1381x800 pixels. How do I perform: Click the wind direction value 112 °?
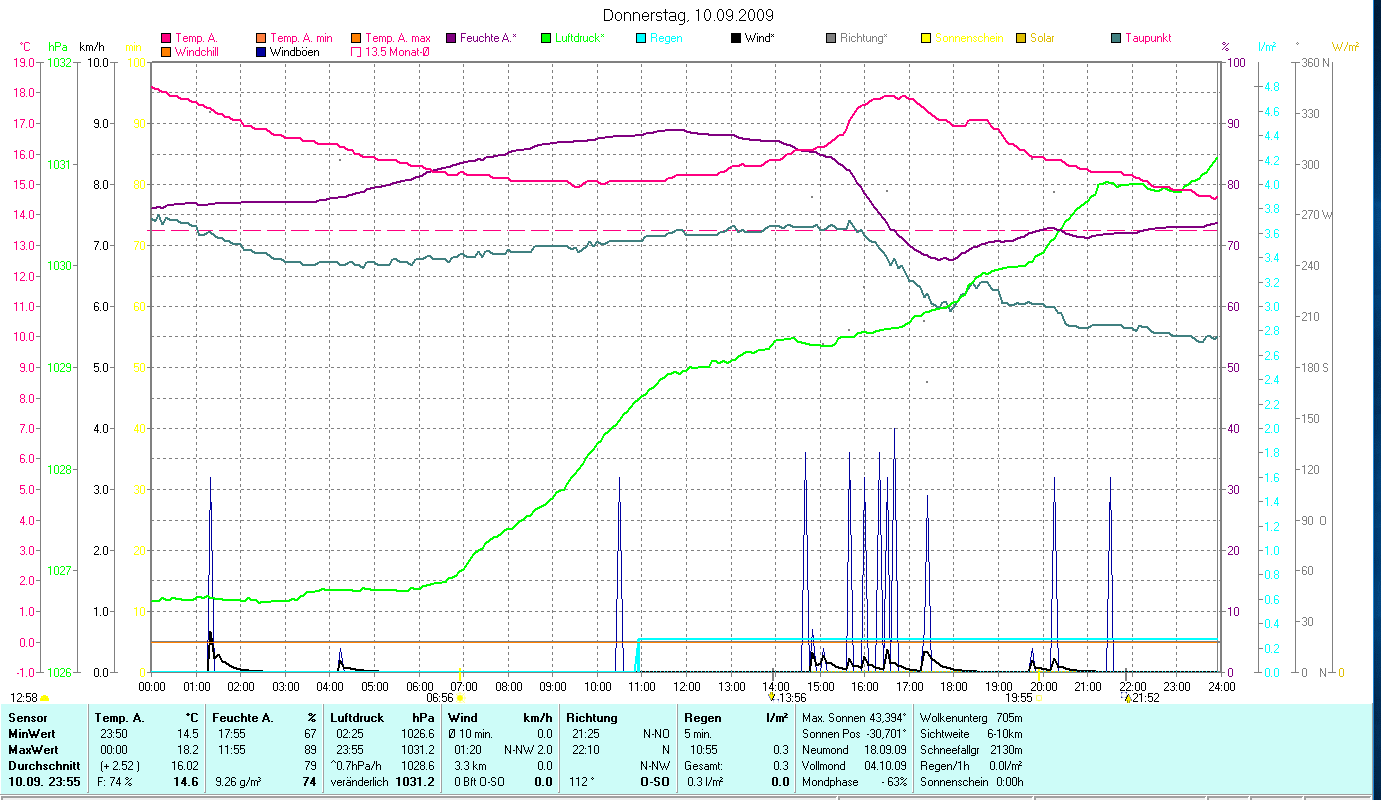click(x=582, y=782)
